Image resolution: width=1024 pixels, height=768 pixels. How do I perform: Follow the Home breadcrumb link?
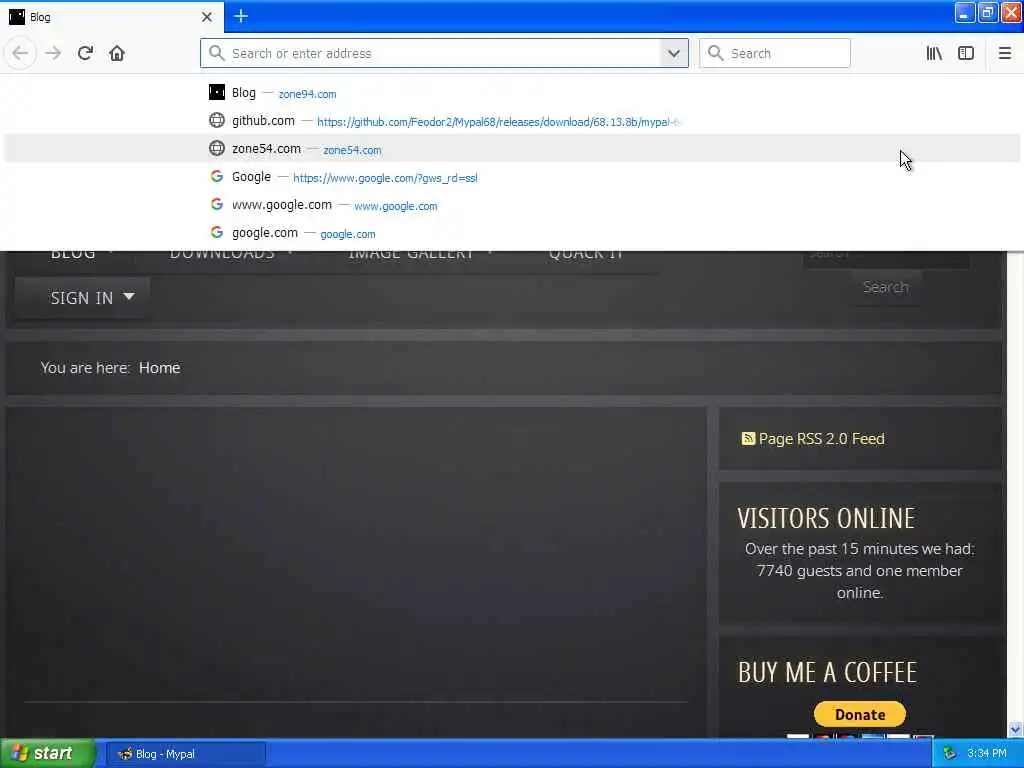click(159, 368)
